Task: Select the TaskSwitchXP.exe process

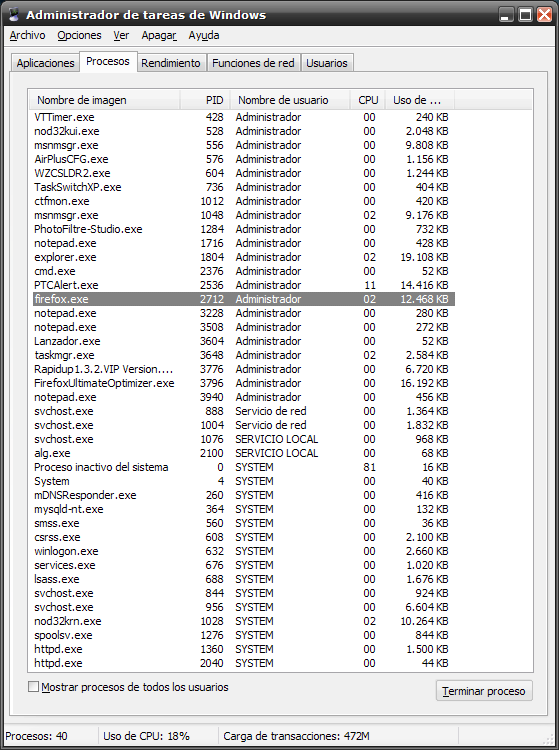Action: tap(243, 187)
